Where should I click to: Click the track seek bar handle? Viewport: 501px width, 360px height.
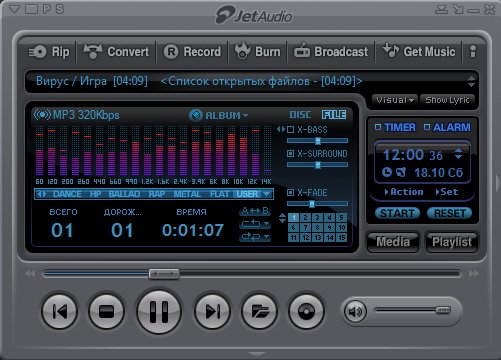click(164, 274)
